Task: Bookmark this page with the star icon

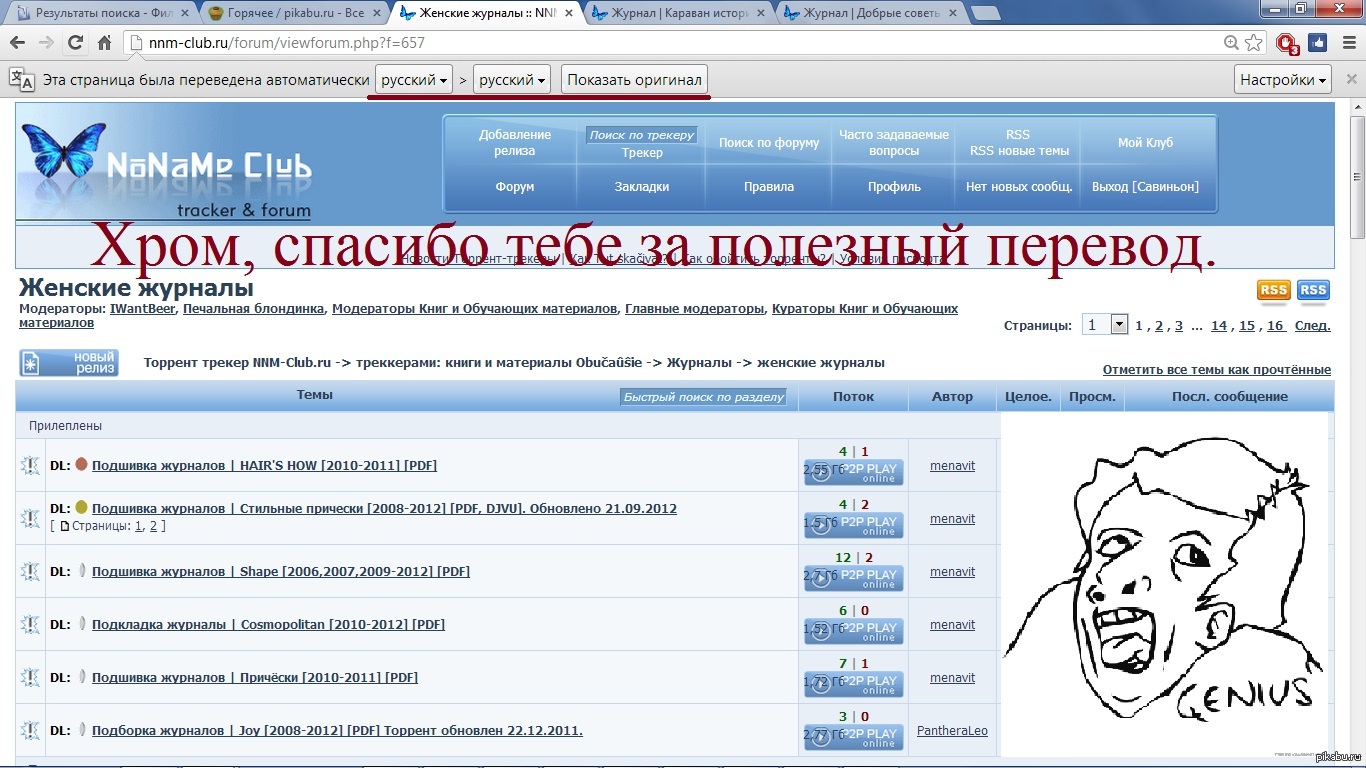Action: 1254,43
